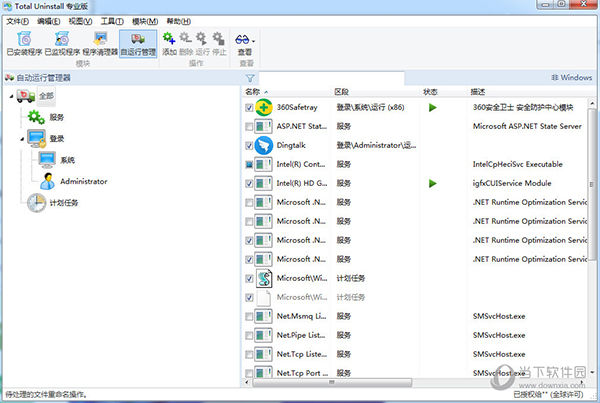This screenshot has width=600, height=403.
Task: Collapse the 全部 tree node
Action: [x=11, y=96]
